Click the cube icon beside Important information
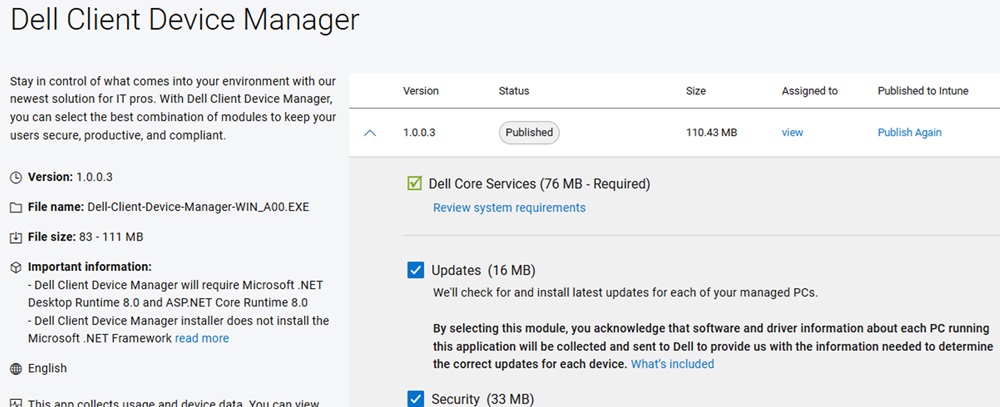 coord(15,267)
